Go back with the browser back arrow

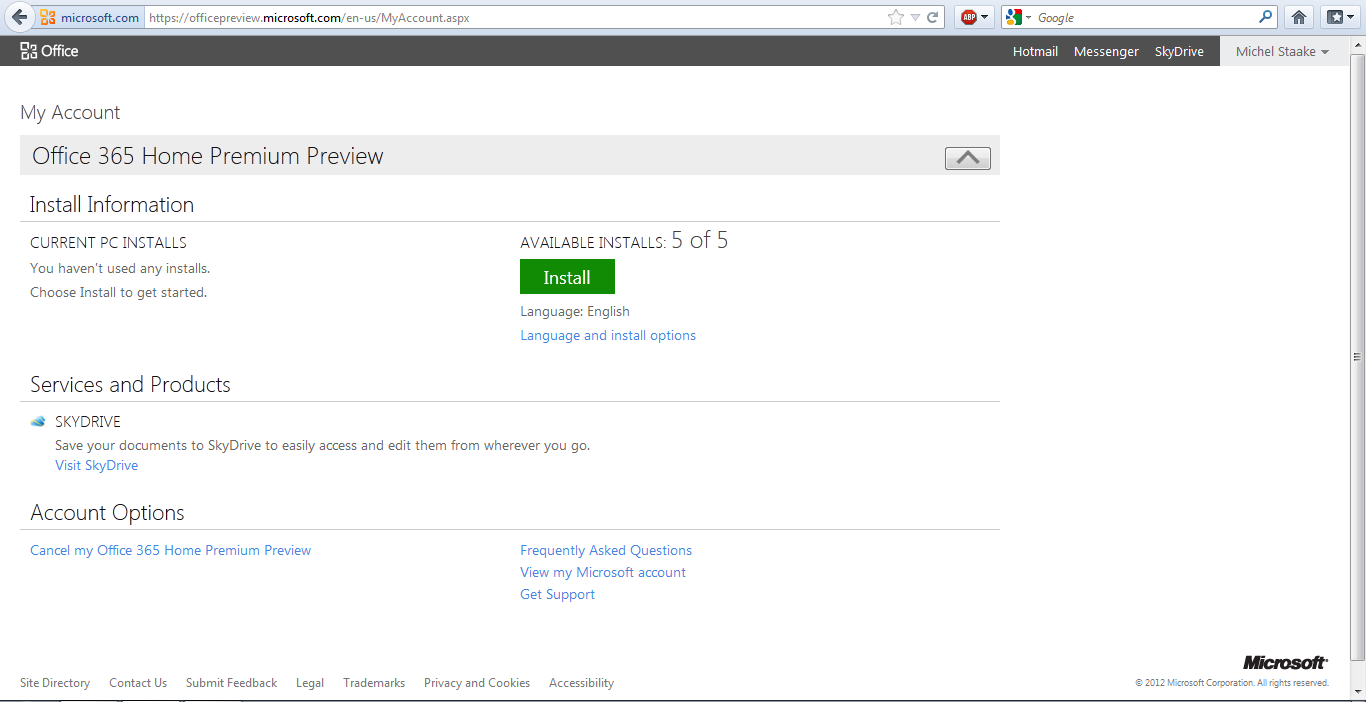[x=20, y=17]
